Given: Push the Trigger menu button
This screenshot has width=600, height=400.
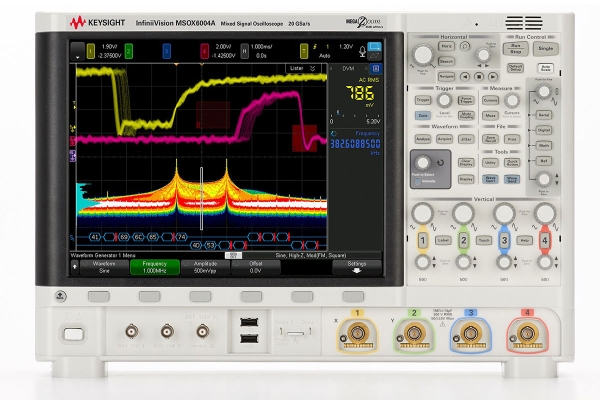Looking at the screenshot, I should point(423,100).
